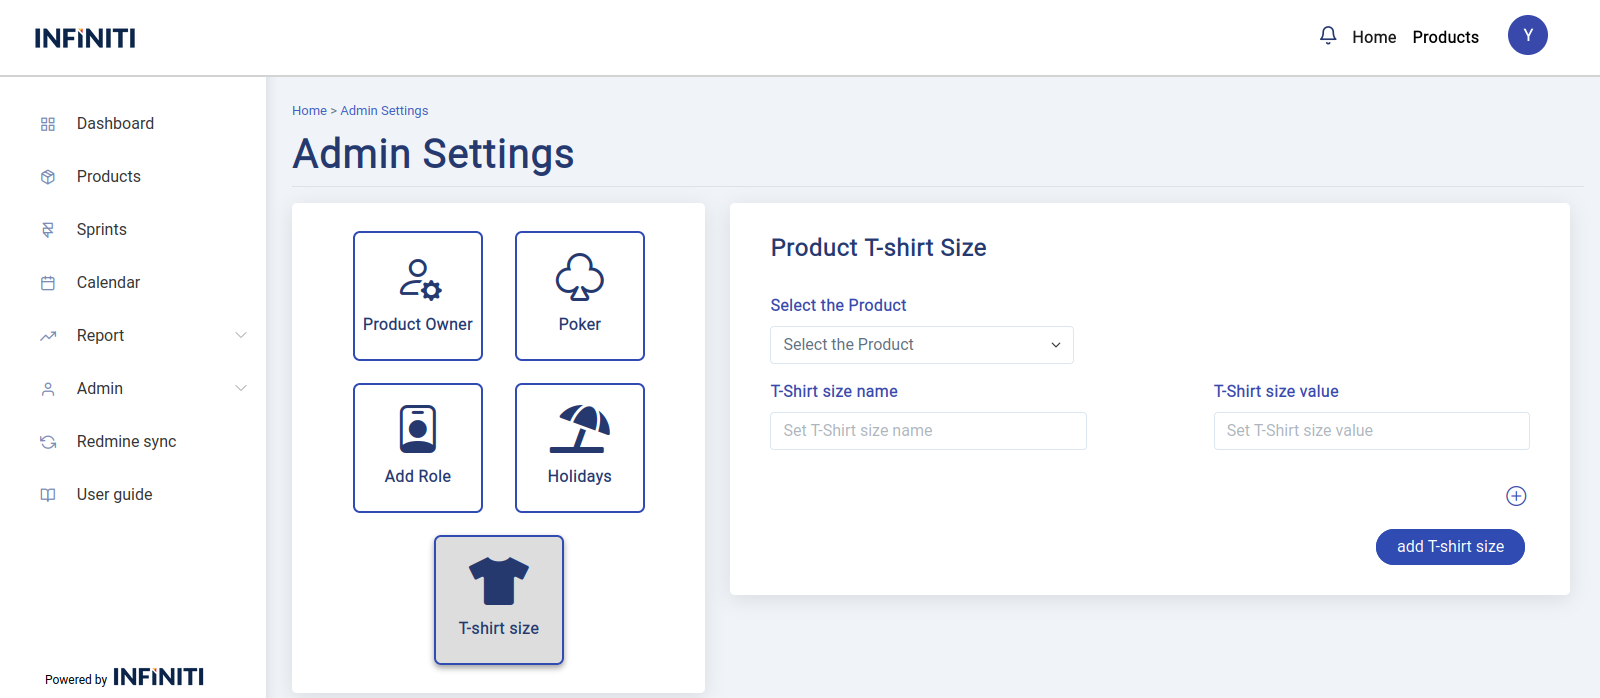1600x698 pixels.
Task: Open the user avatar Y menu
Action: tap(1527, 36)
